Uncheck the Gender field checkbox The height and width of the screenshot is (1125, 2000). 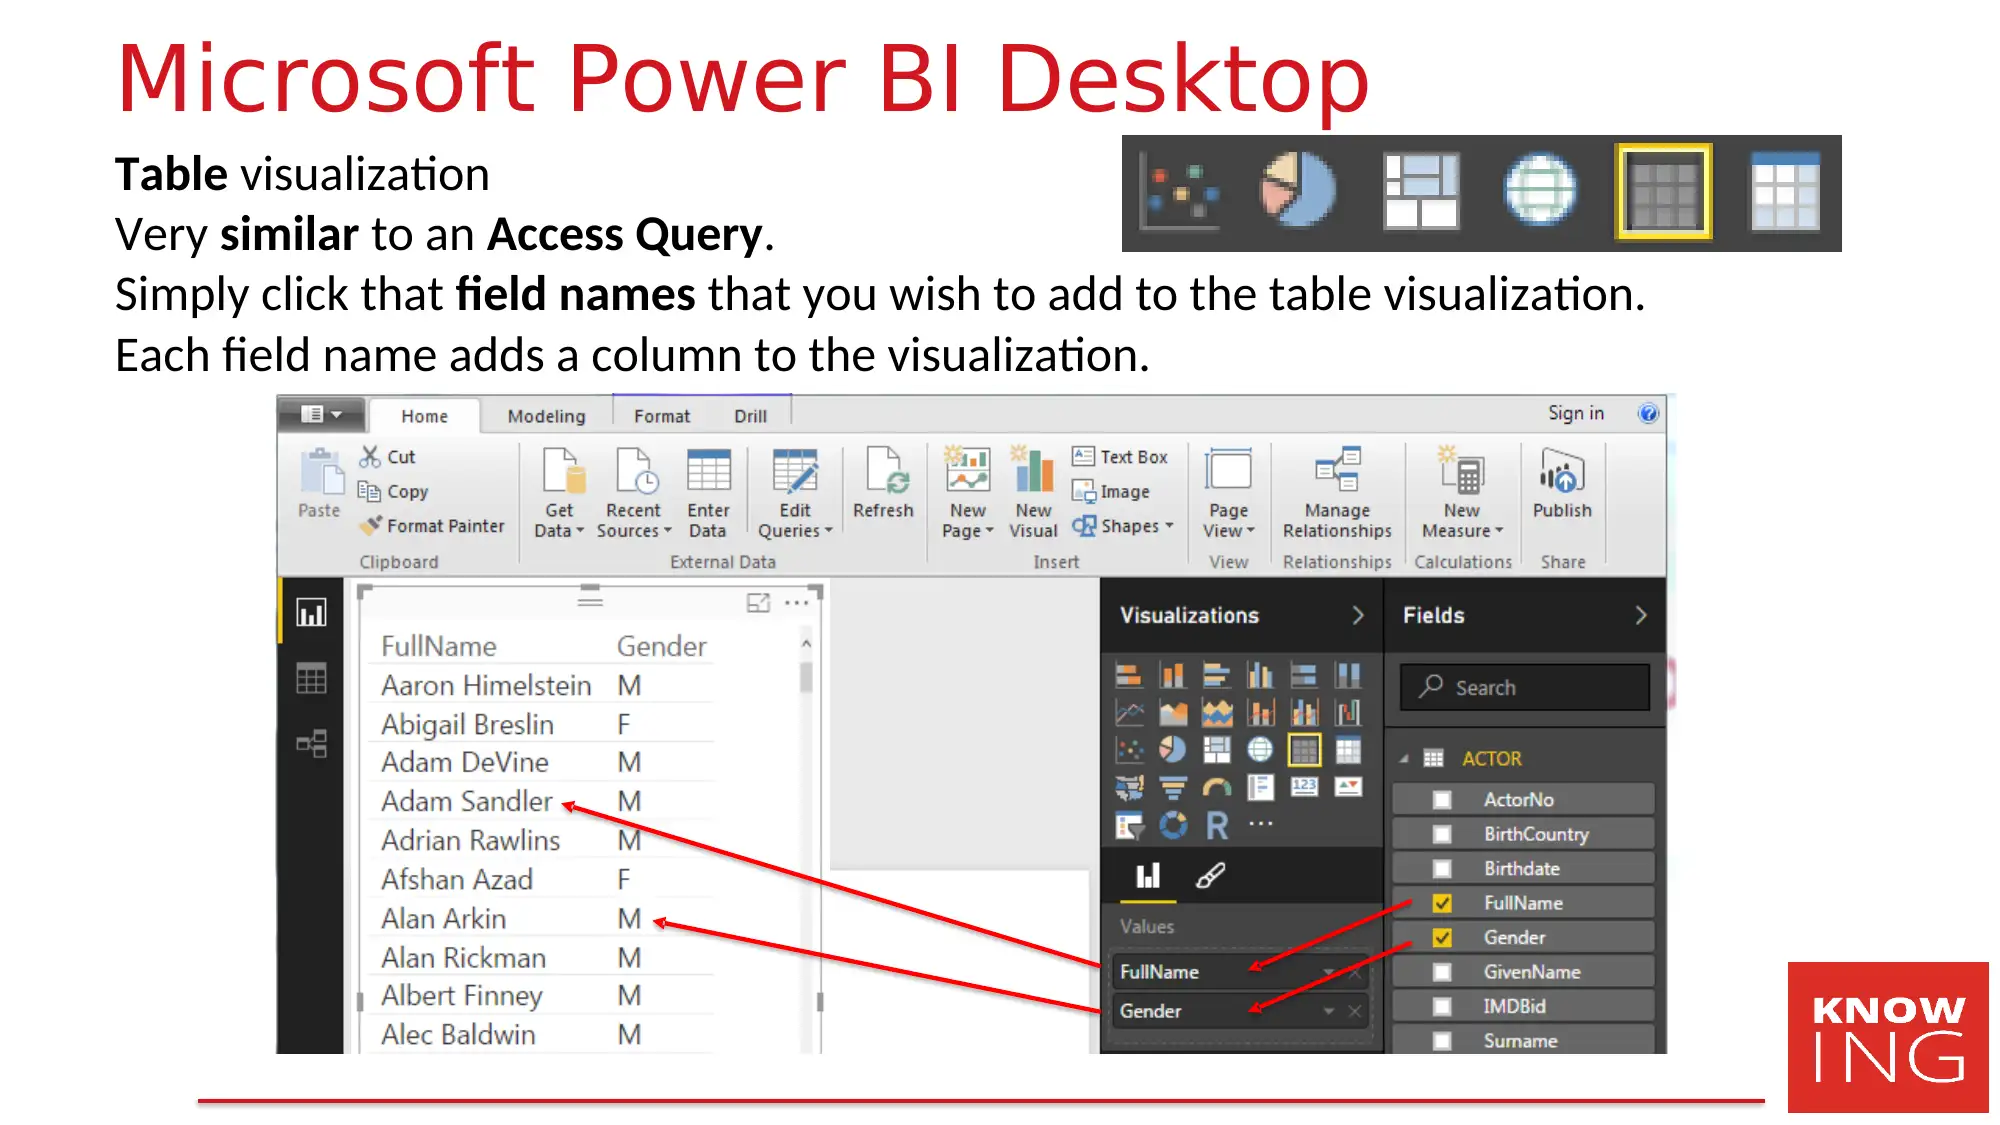point(1441,937)
